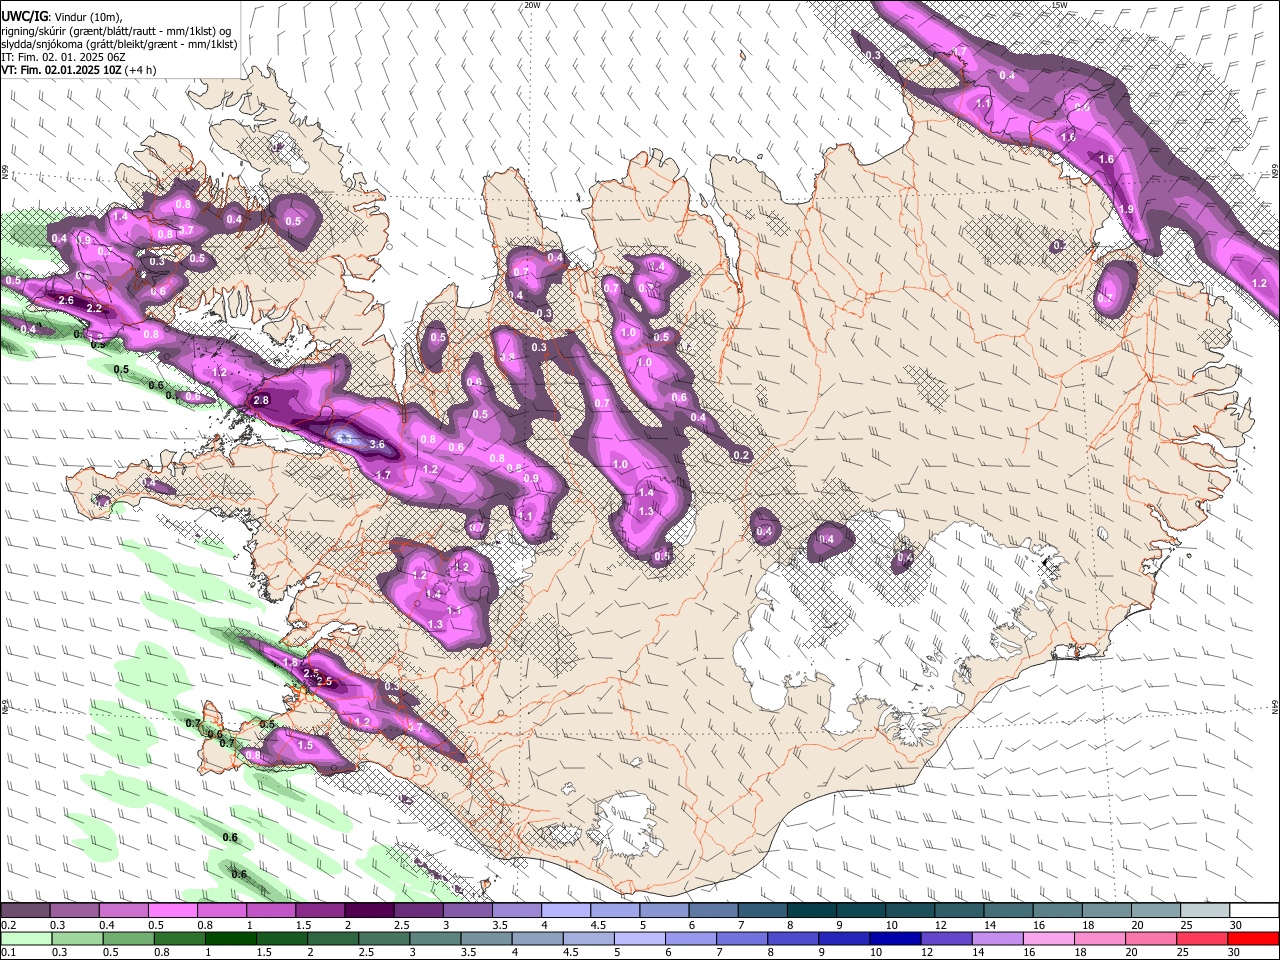
Task: Select the 'VT: Fim. 02.01.2025 10Z' valid time
Action: 62,71
